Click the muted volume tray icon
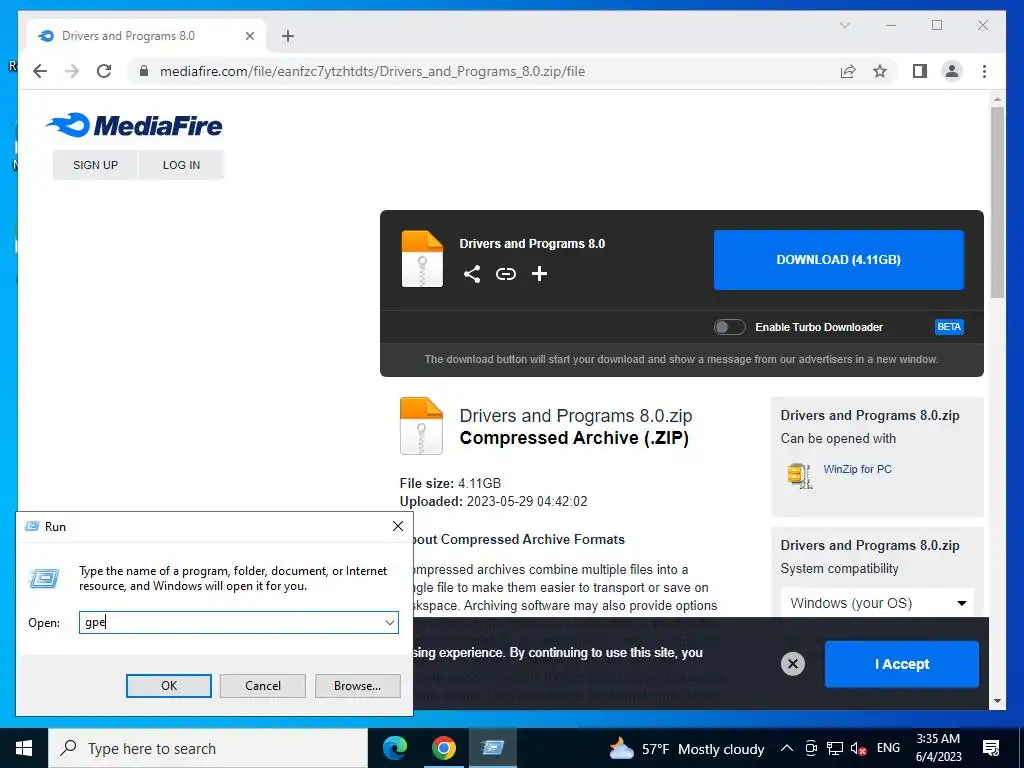The height and width of the screenshot is (768, 1024). (859, 748)
